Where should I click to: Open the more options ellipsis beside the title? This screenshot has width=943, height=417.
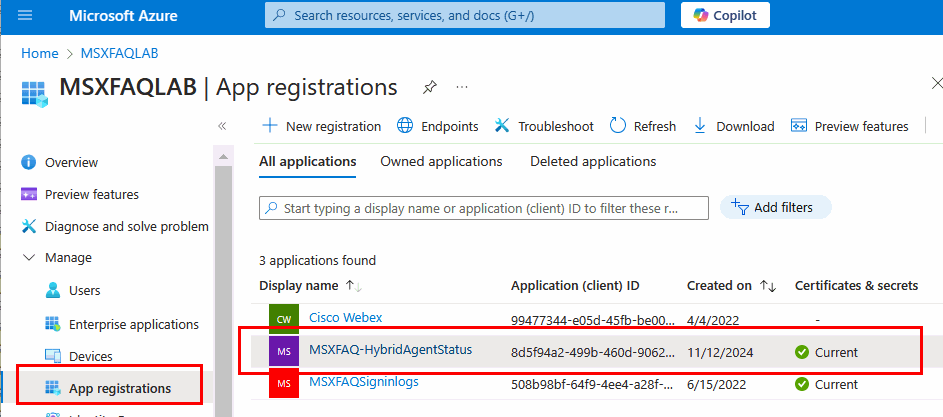[462, 87]
